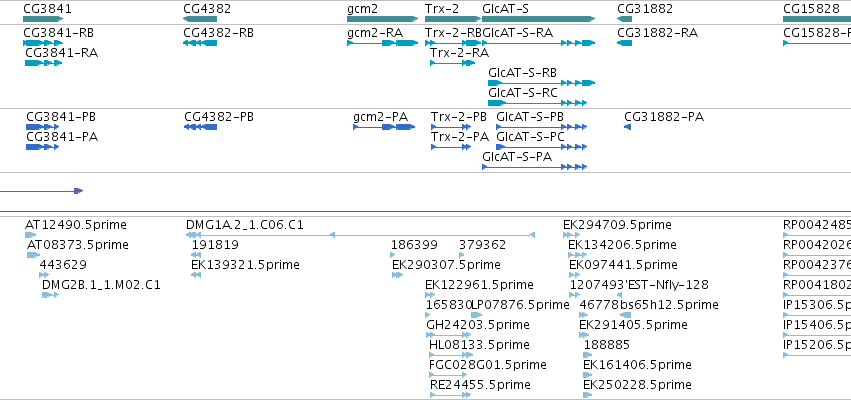This screenshot has height=400, width=851.
Task: Click the CG4382 gene label
Action: click(207, 9)
